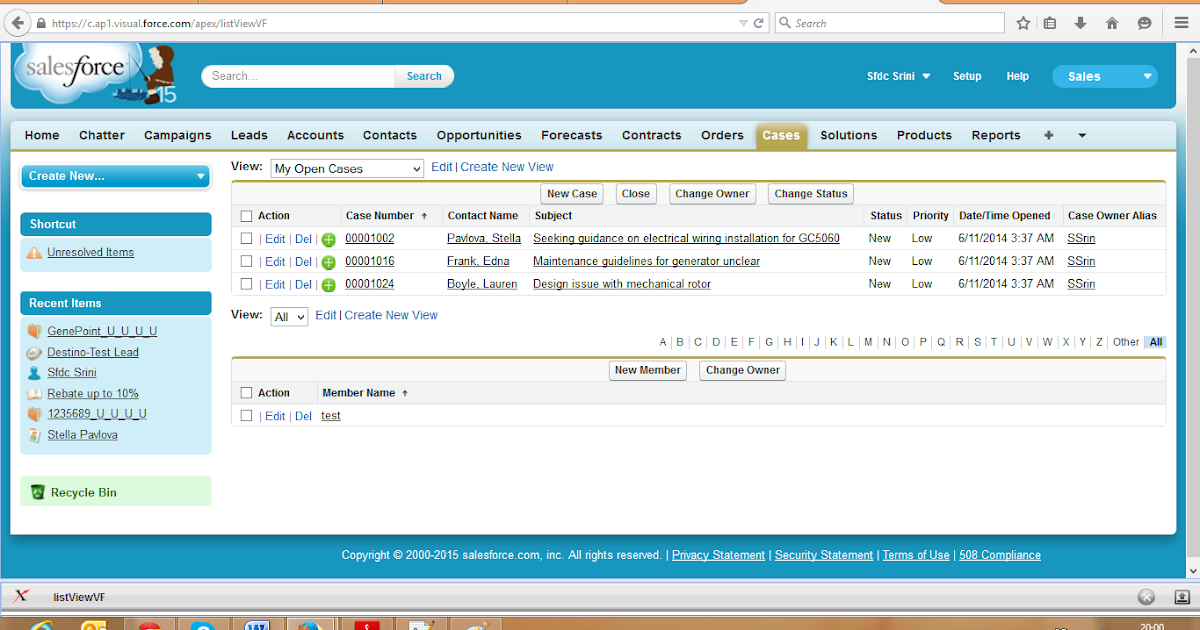Image resolution: width=1200 pixels, height=630 pixels.
Task: Click inside the salesforce Search field
Action: [296, 75]
